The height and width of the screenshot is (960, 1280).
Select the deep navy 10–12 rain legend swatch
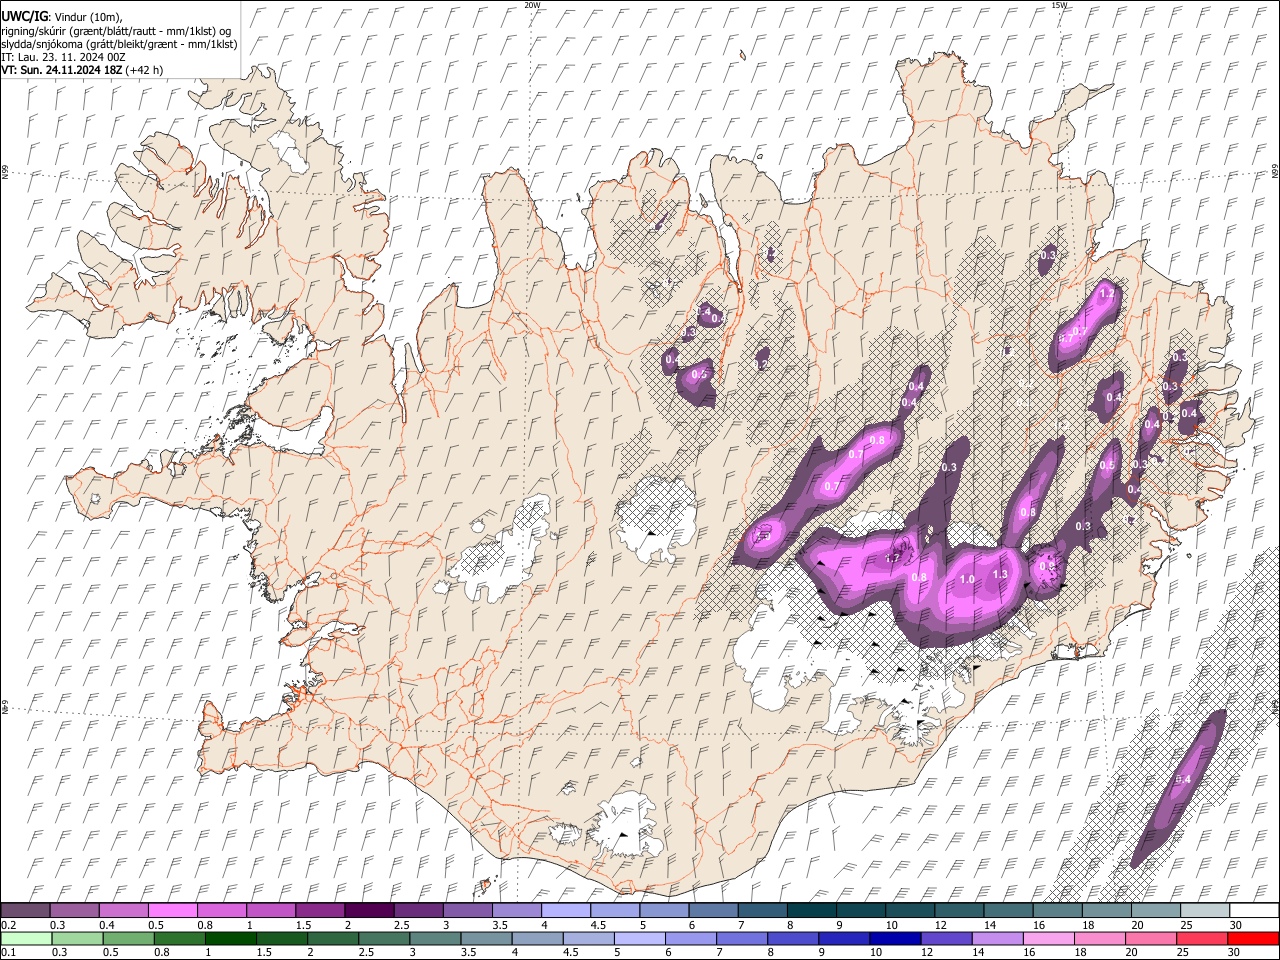tap(895, 938)
